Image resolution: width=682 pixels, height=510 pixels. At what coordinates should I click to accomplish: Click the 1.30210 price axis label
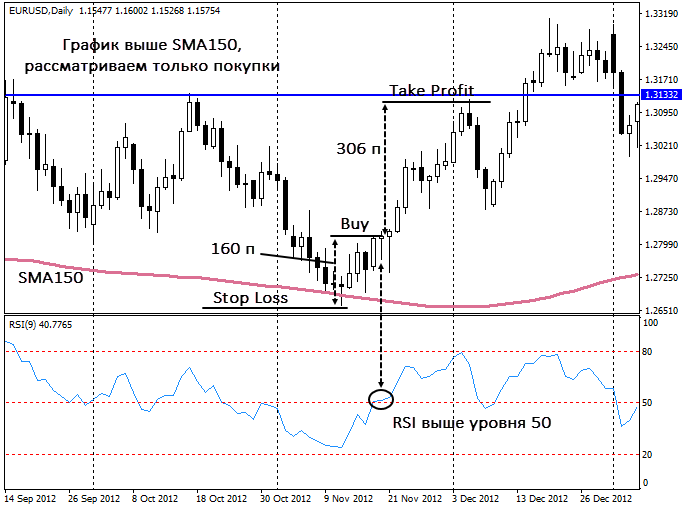pyautogui.click(x=662, y=146)
